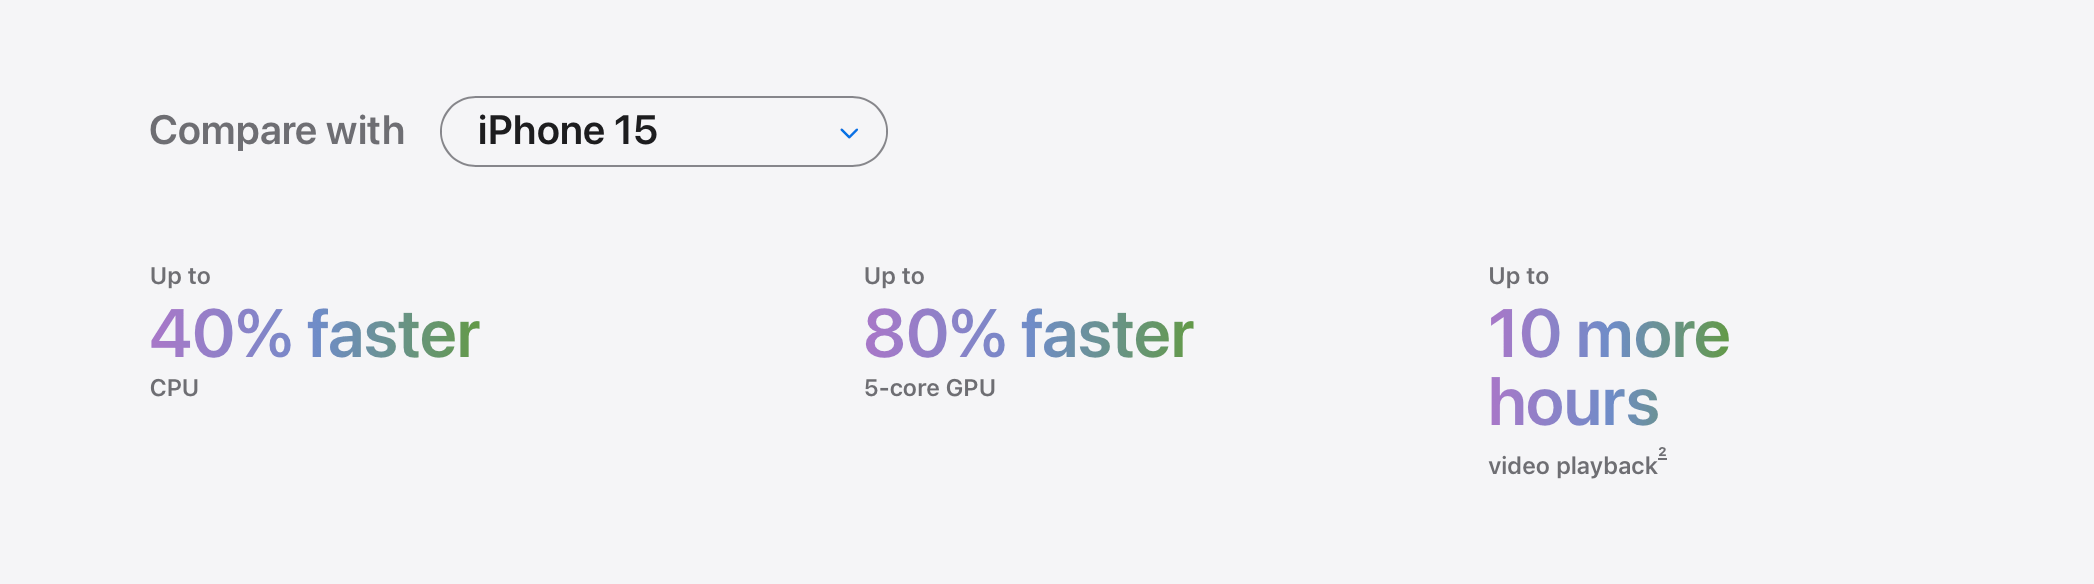Open footnote 2 beside video playback
2094x584 pixels.
1662,453
